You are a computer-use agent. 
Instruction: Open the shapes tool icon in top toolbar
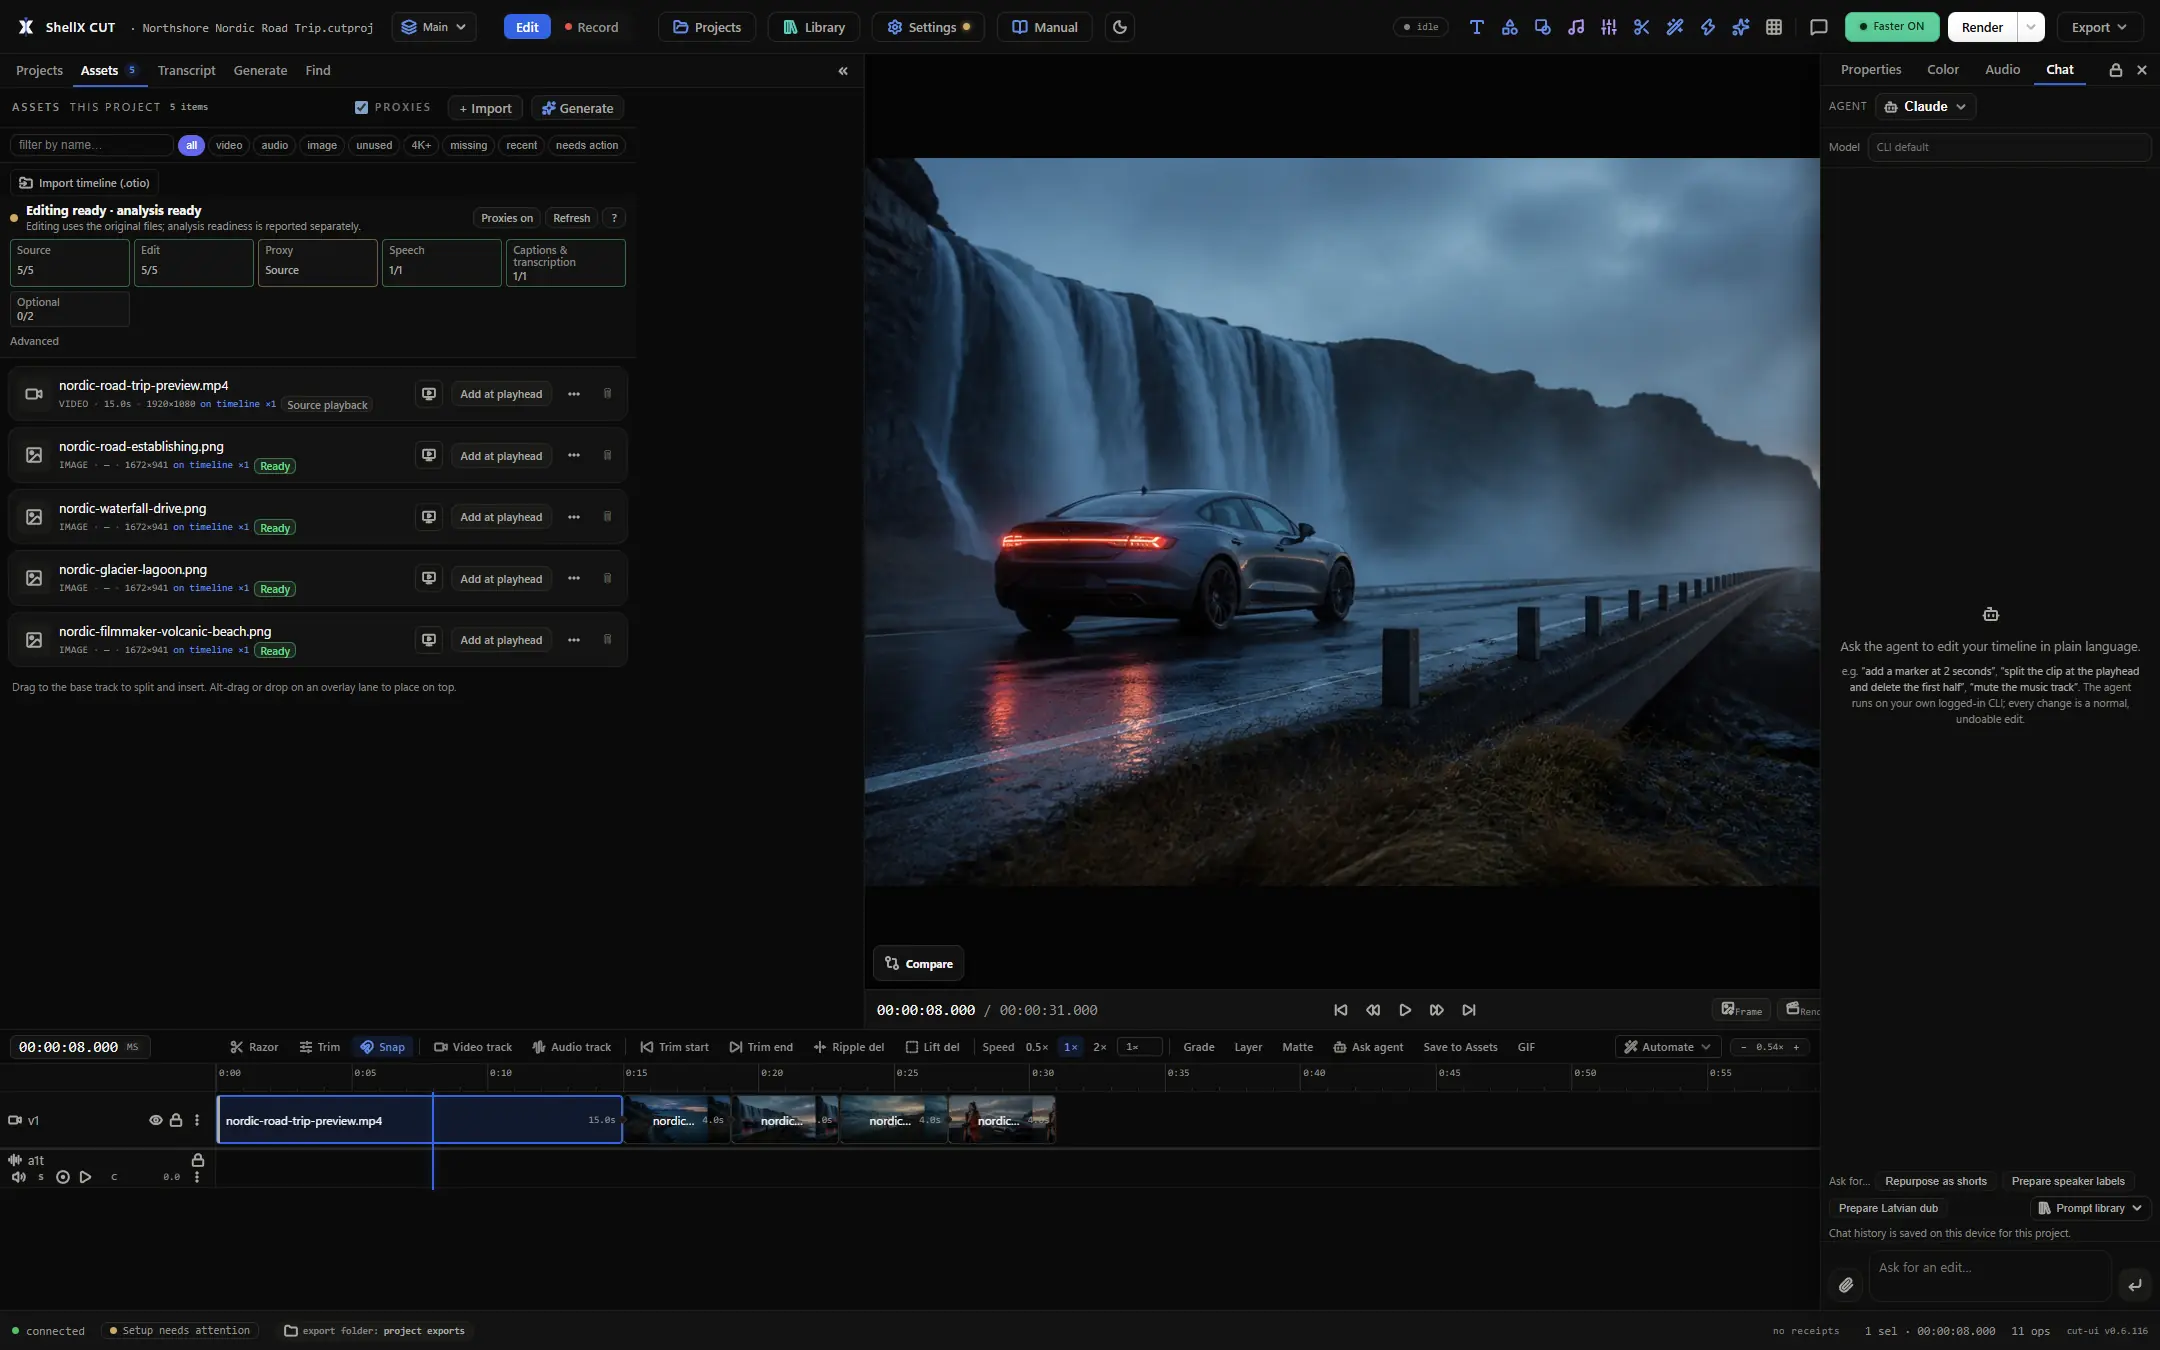tap(1509, 27)
